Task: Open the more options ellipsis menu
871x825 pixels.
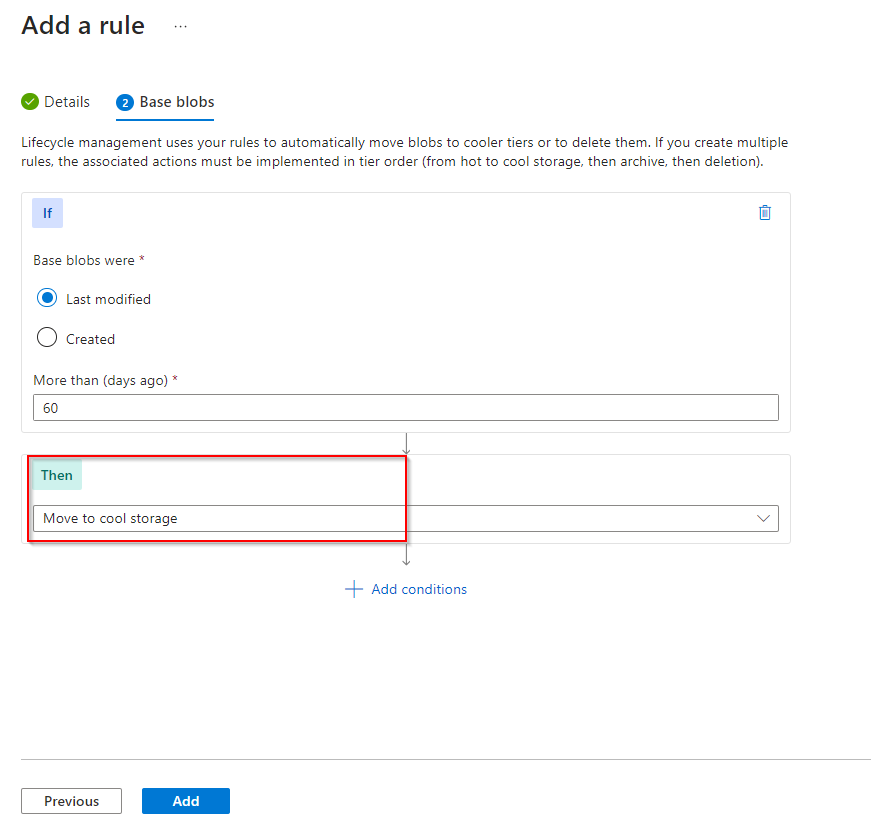Action: 180,26
